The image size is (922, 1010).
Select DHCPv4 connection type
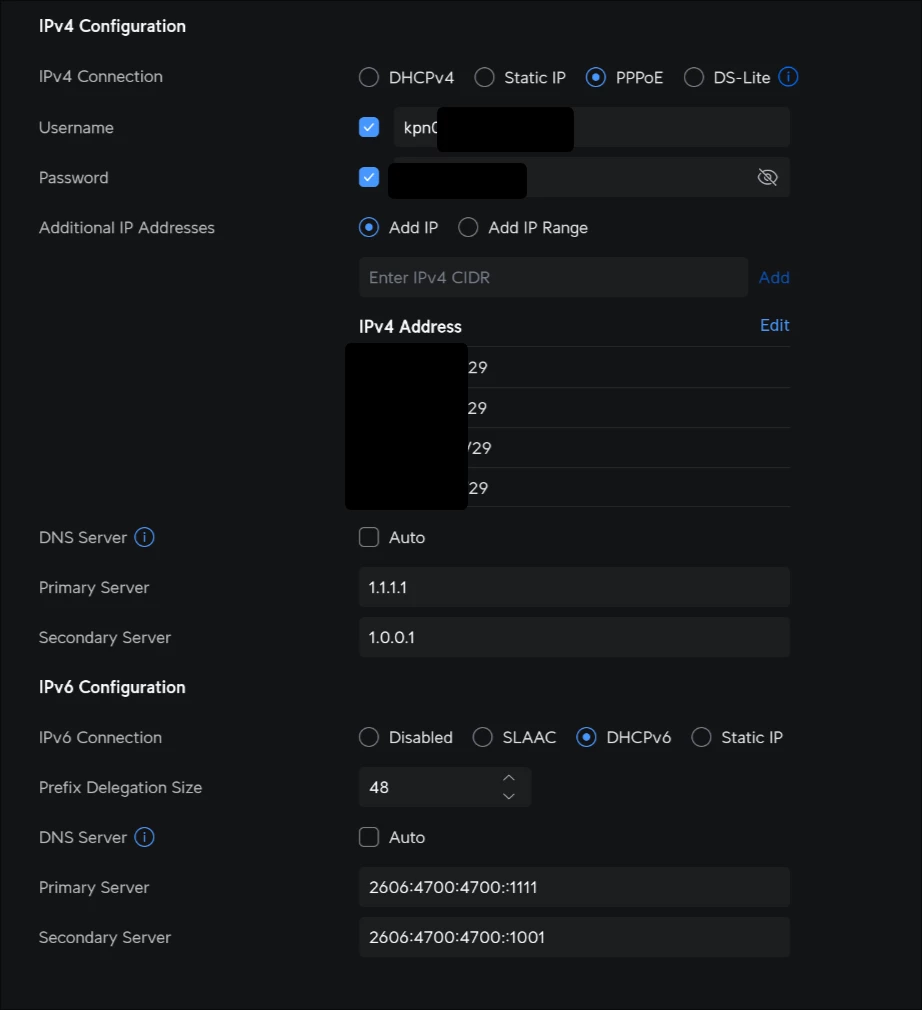click(369, 77)
